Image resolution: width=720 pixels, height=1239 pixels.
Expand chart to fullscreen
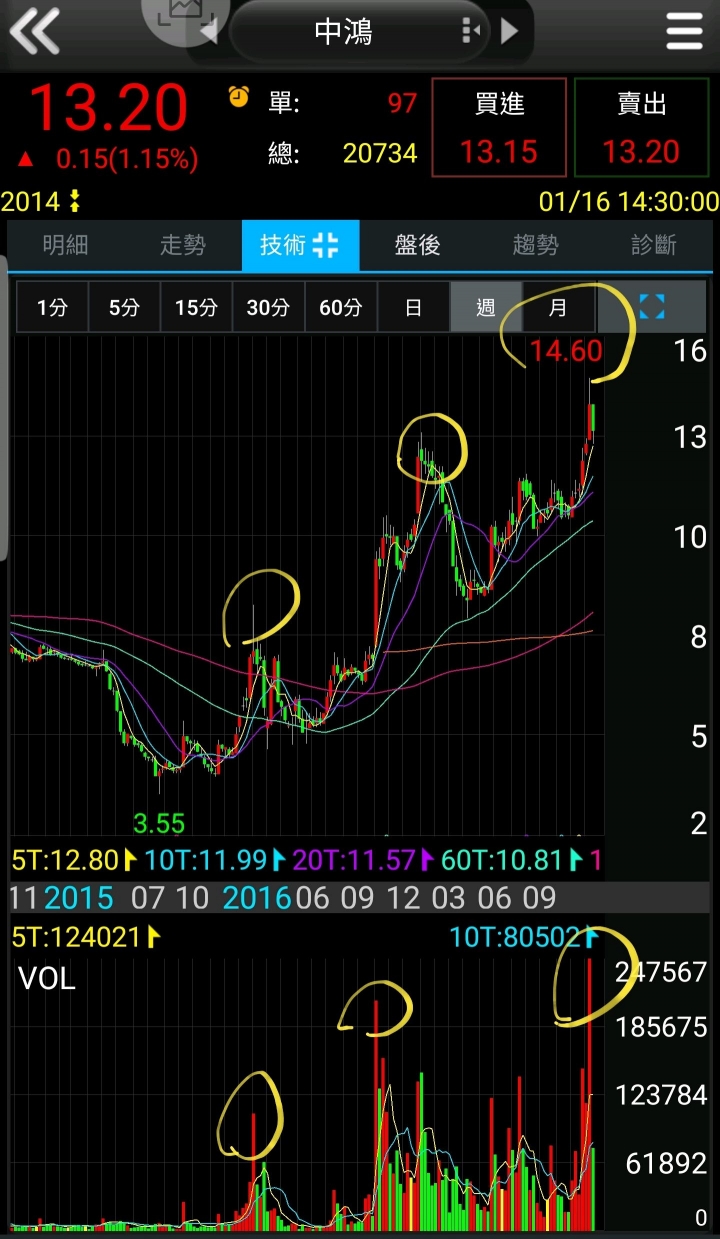(652, 307)
